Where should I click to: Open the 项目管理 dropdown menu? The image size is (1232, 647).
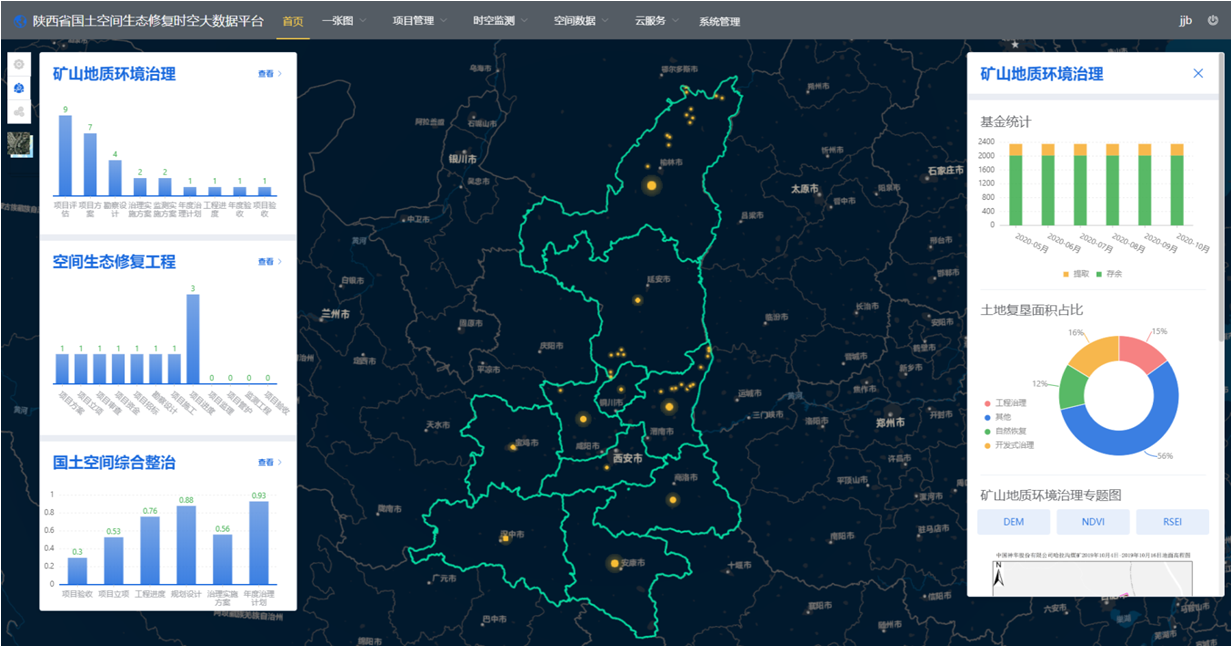pos(419,21)
